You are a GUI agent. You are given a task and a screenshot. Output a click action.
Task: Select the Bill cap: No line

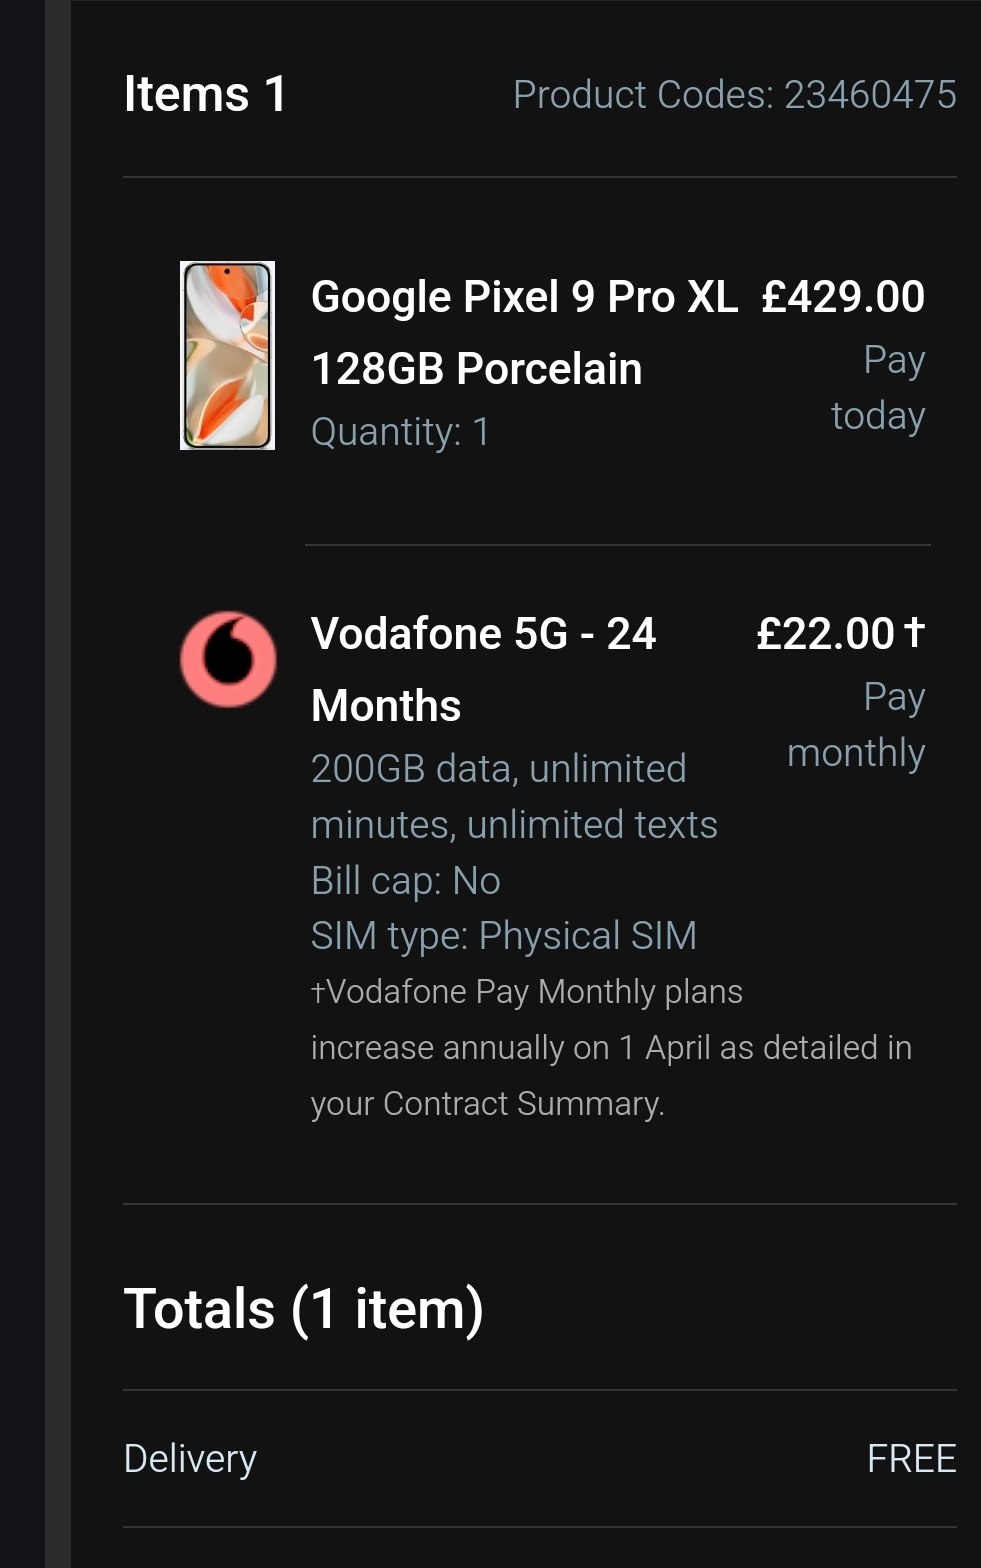tap(405, 881)
